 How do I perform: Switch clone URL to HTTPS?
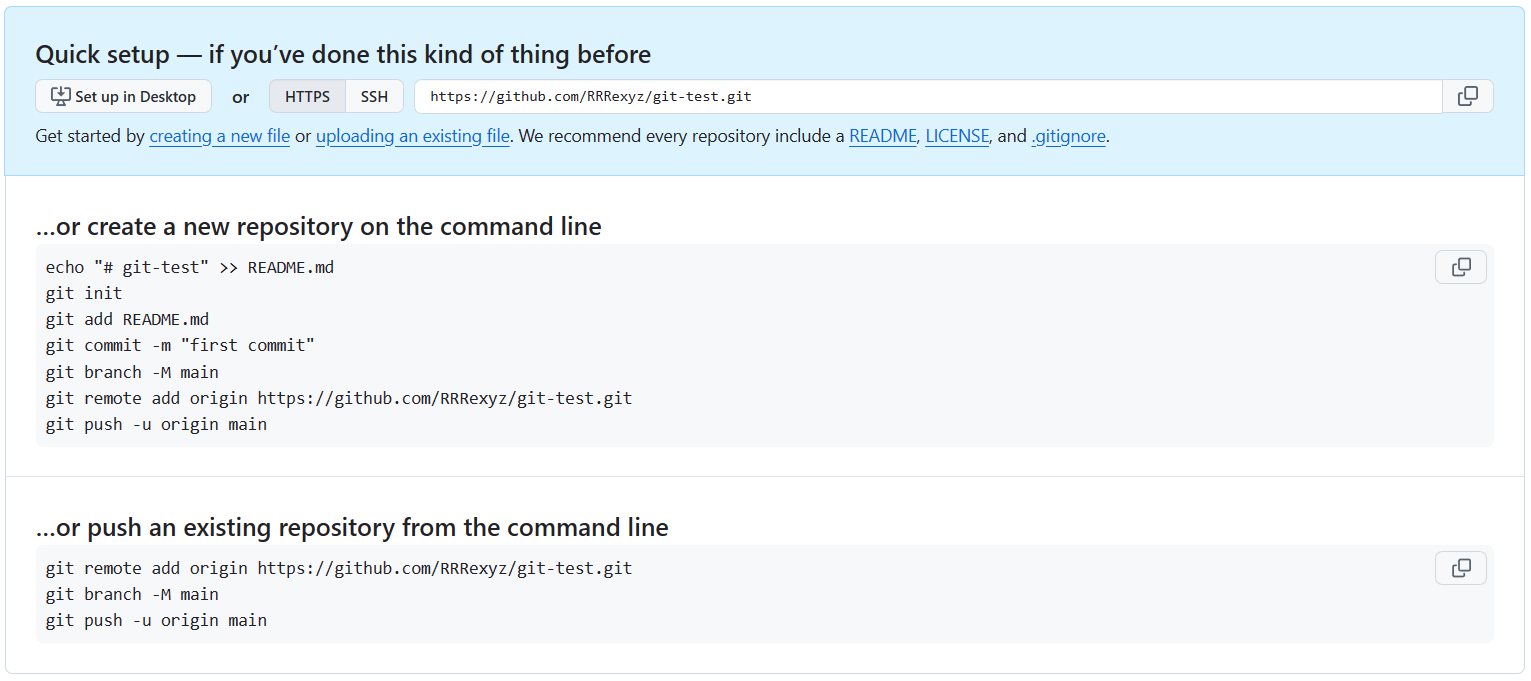[x=307, y=97]
